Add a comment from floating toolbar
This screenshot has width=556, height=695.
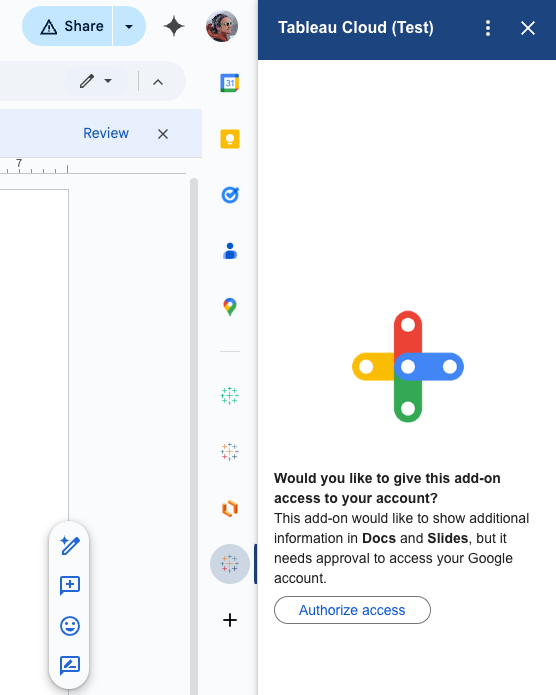pos(70,585)
